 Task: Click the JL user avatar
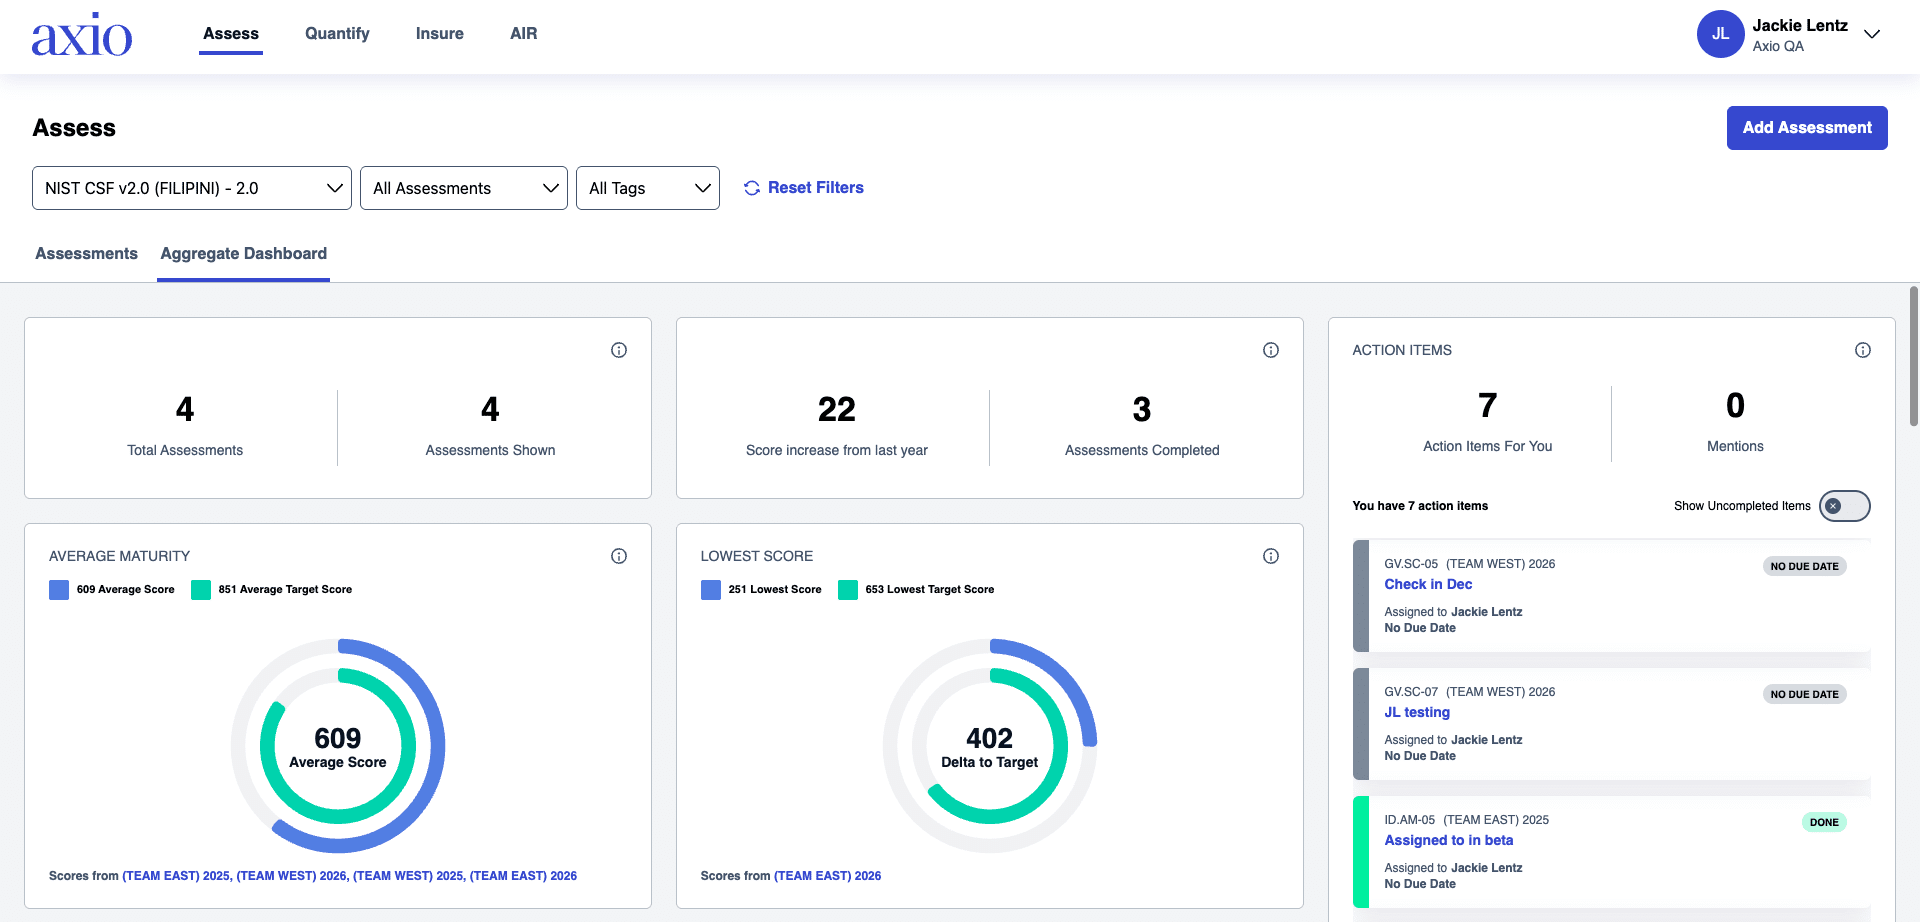point(1720,34)
